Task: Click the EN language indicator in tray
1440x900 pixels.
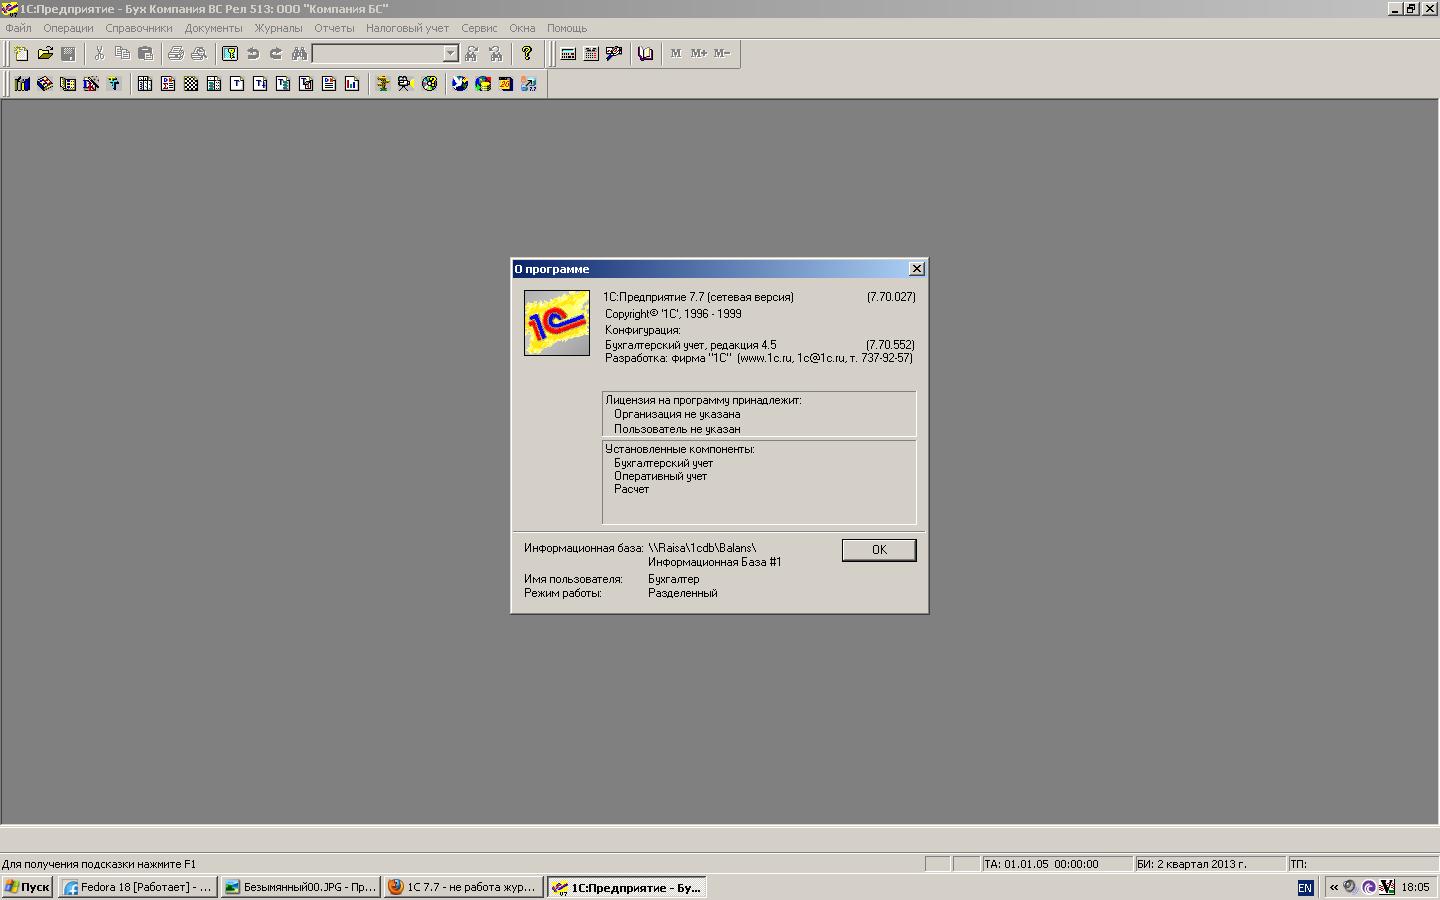Action: [1305, 888]
